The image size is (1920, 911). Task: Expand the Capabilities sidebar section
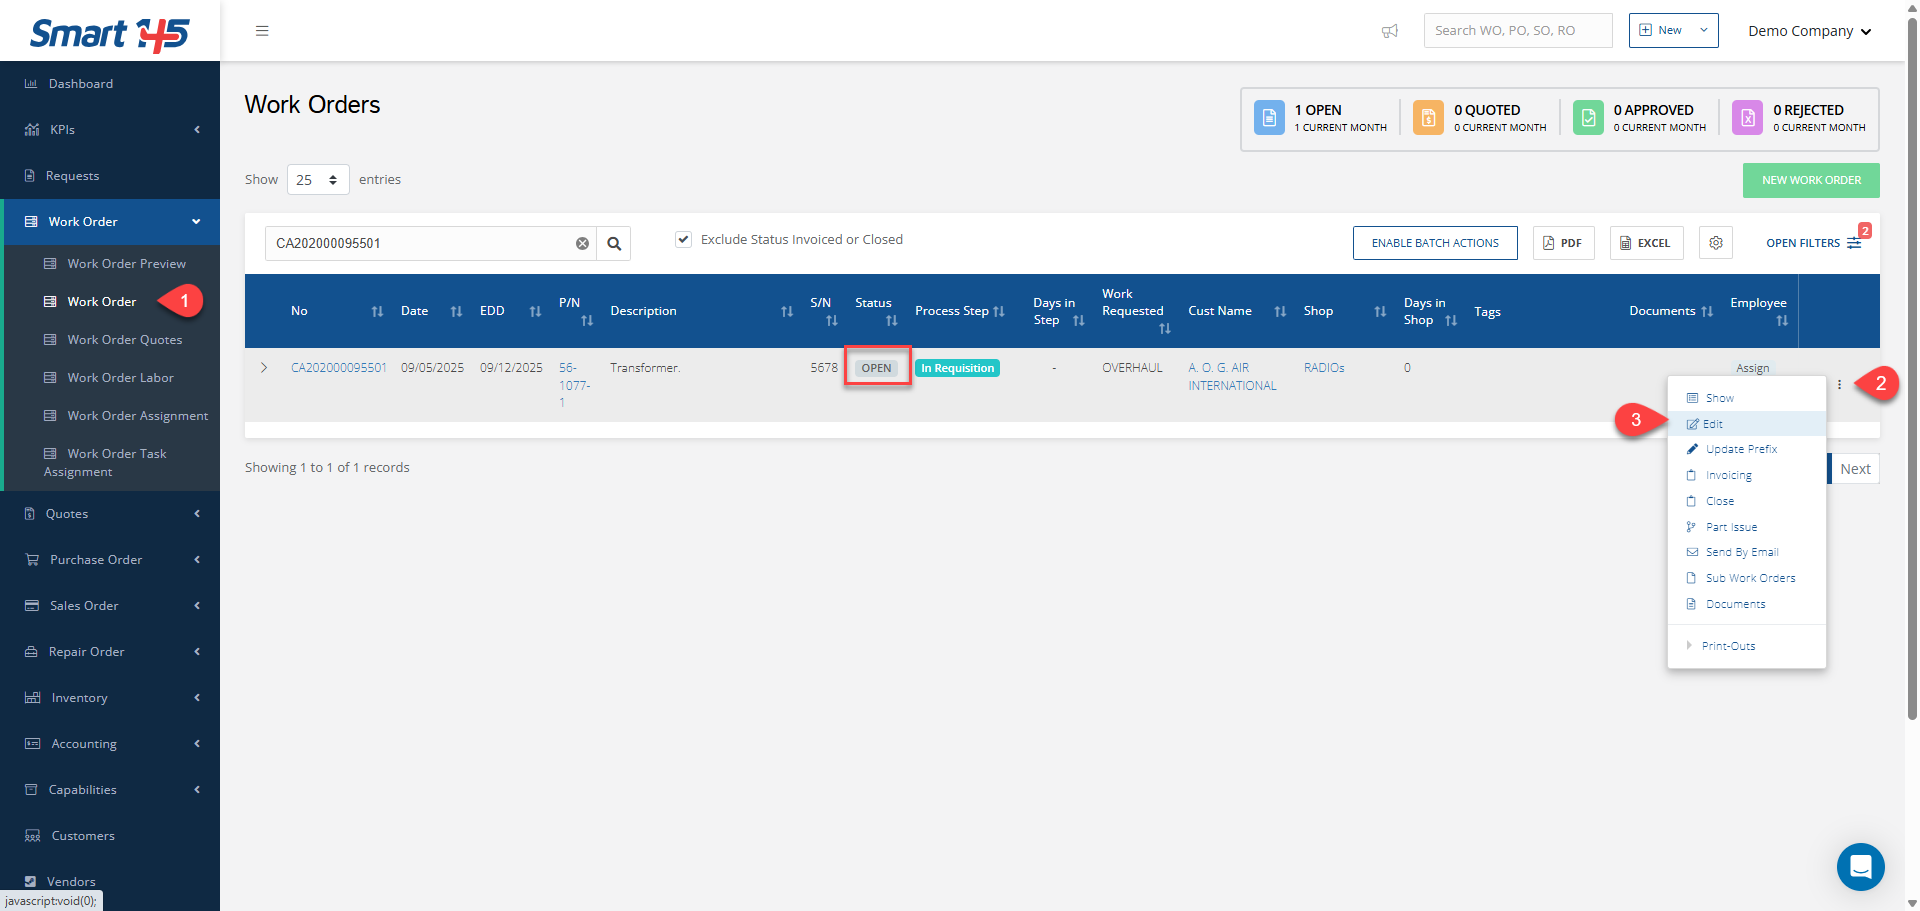(110, 790)
